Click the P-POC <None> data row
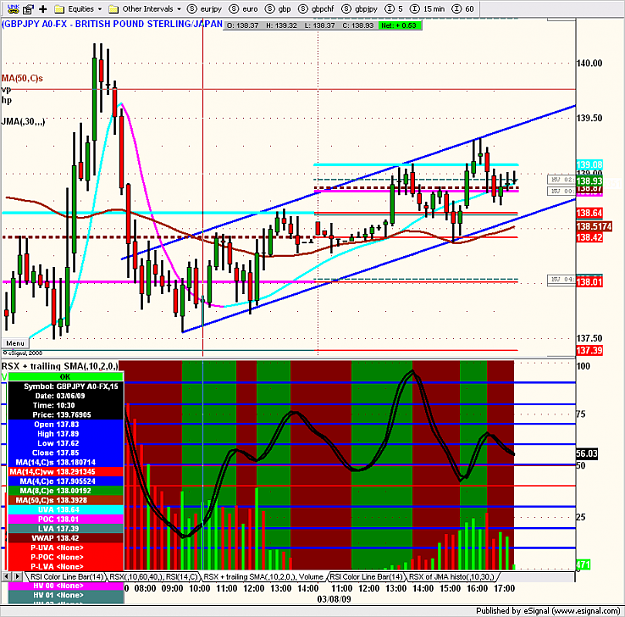The width and height of the screenshot is (625, 617). point(65,557)
